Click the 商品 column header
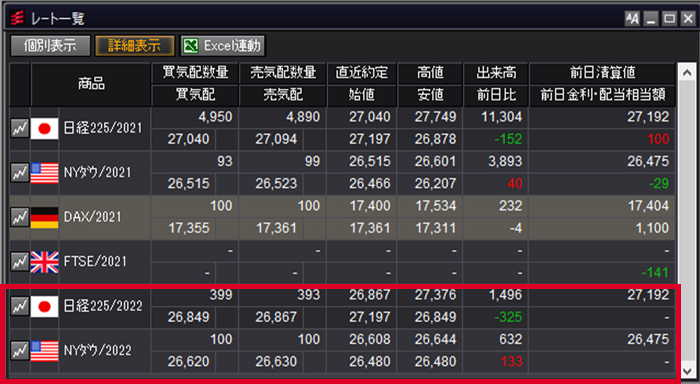Screen dimensions: 700x384 pyautogui.click(x=91, y=84)
